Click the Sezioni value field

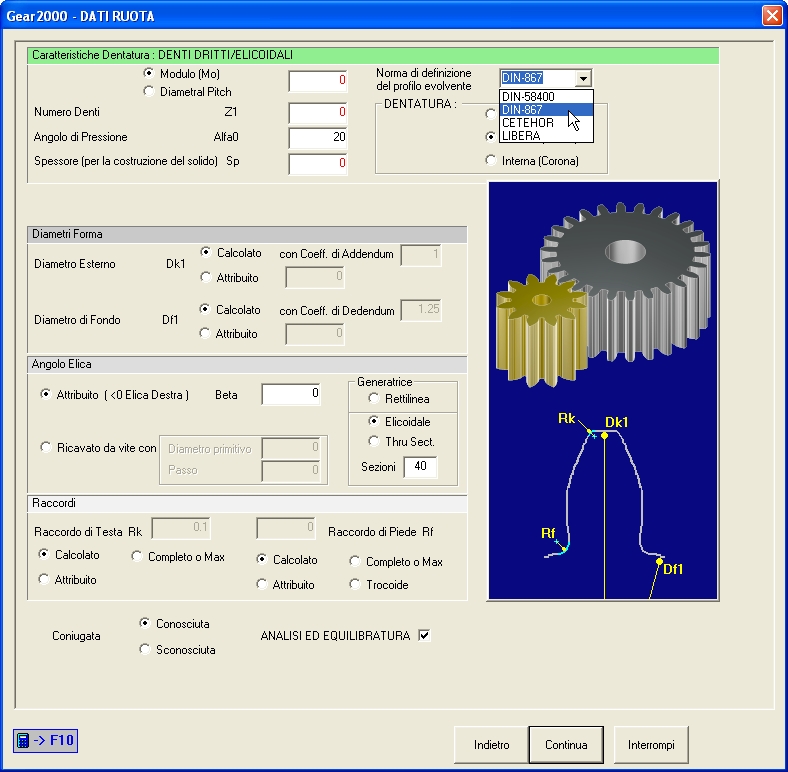pos(420,467)
